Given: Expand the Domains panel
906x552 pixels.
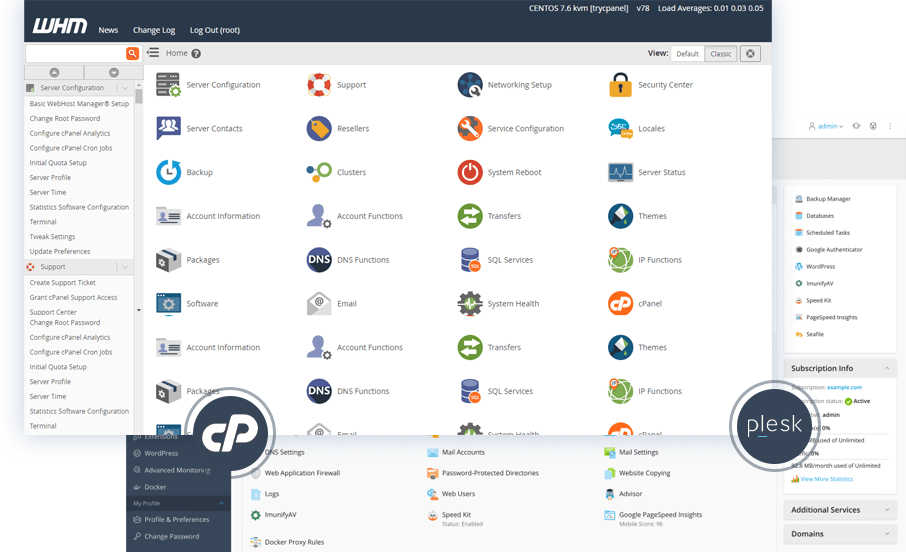Looking at the screenshot, I should 887,534.
